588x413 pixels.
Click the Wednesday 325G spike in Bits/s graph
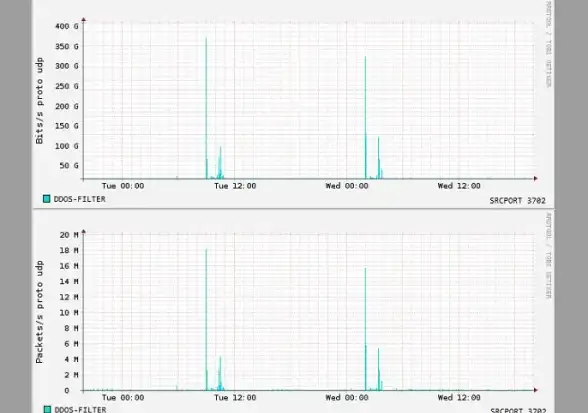pos(366,117)
